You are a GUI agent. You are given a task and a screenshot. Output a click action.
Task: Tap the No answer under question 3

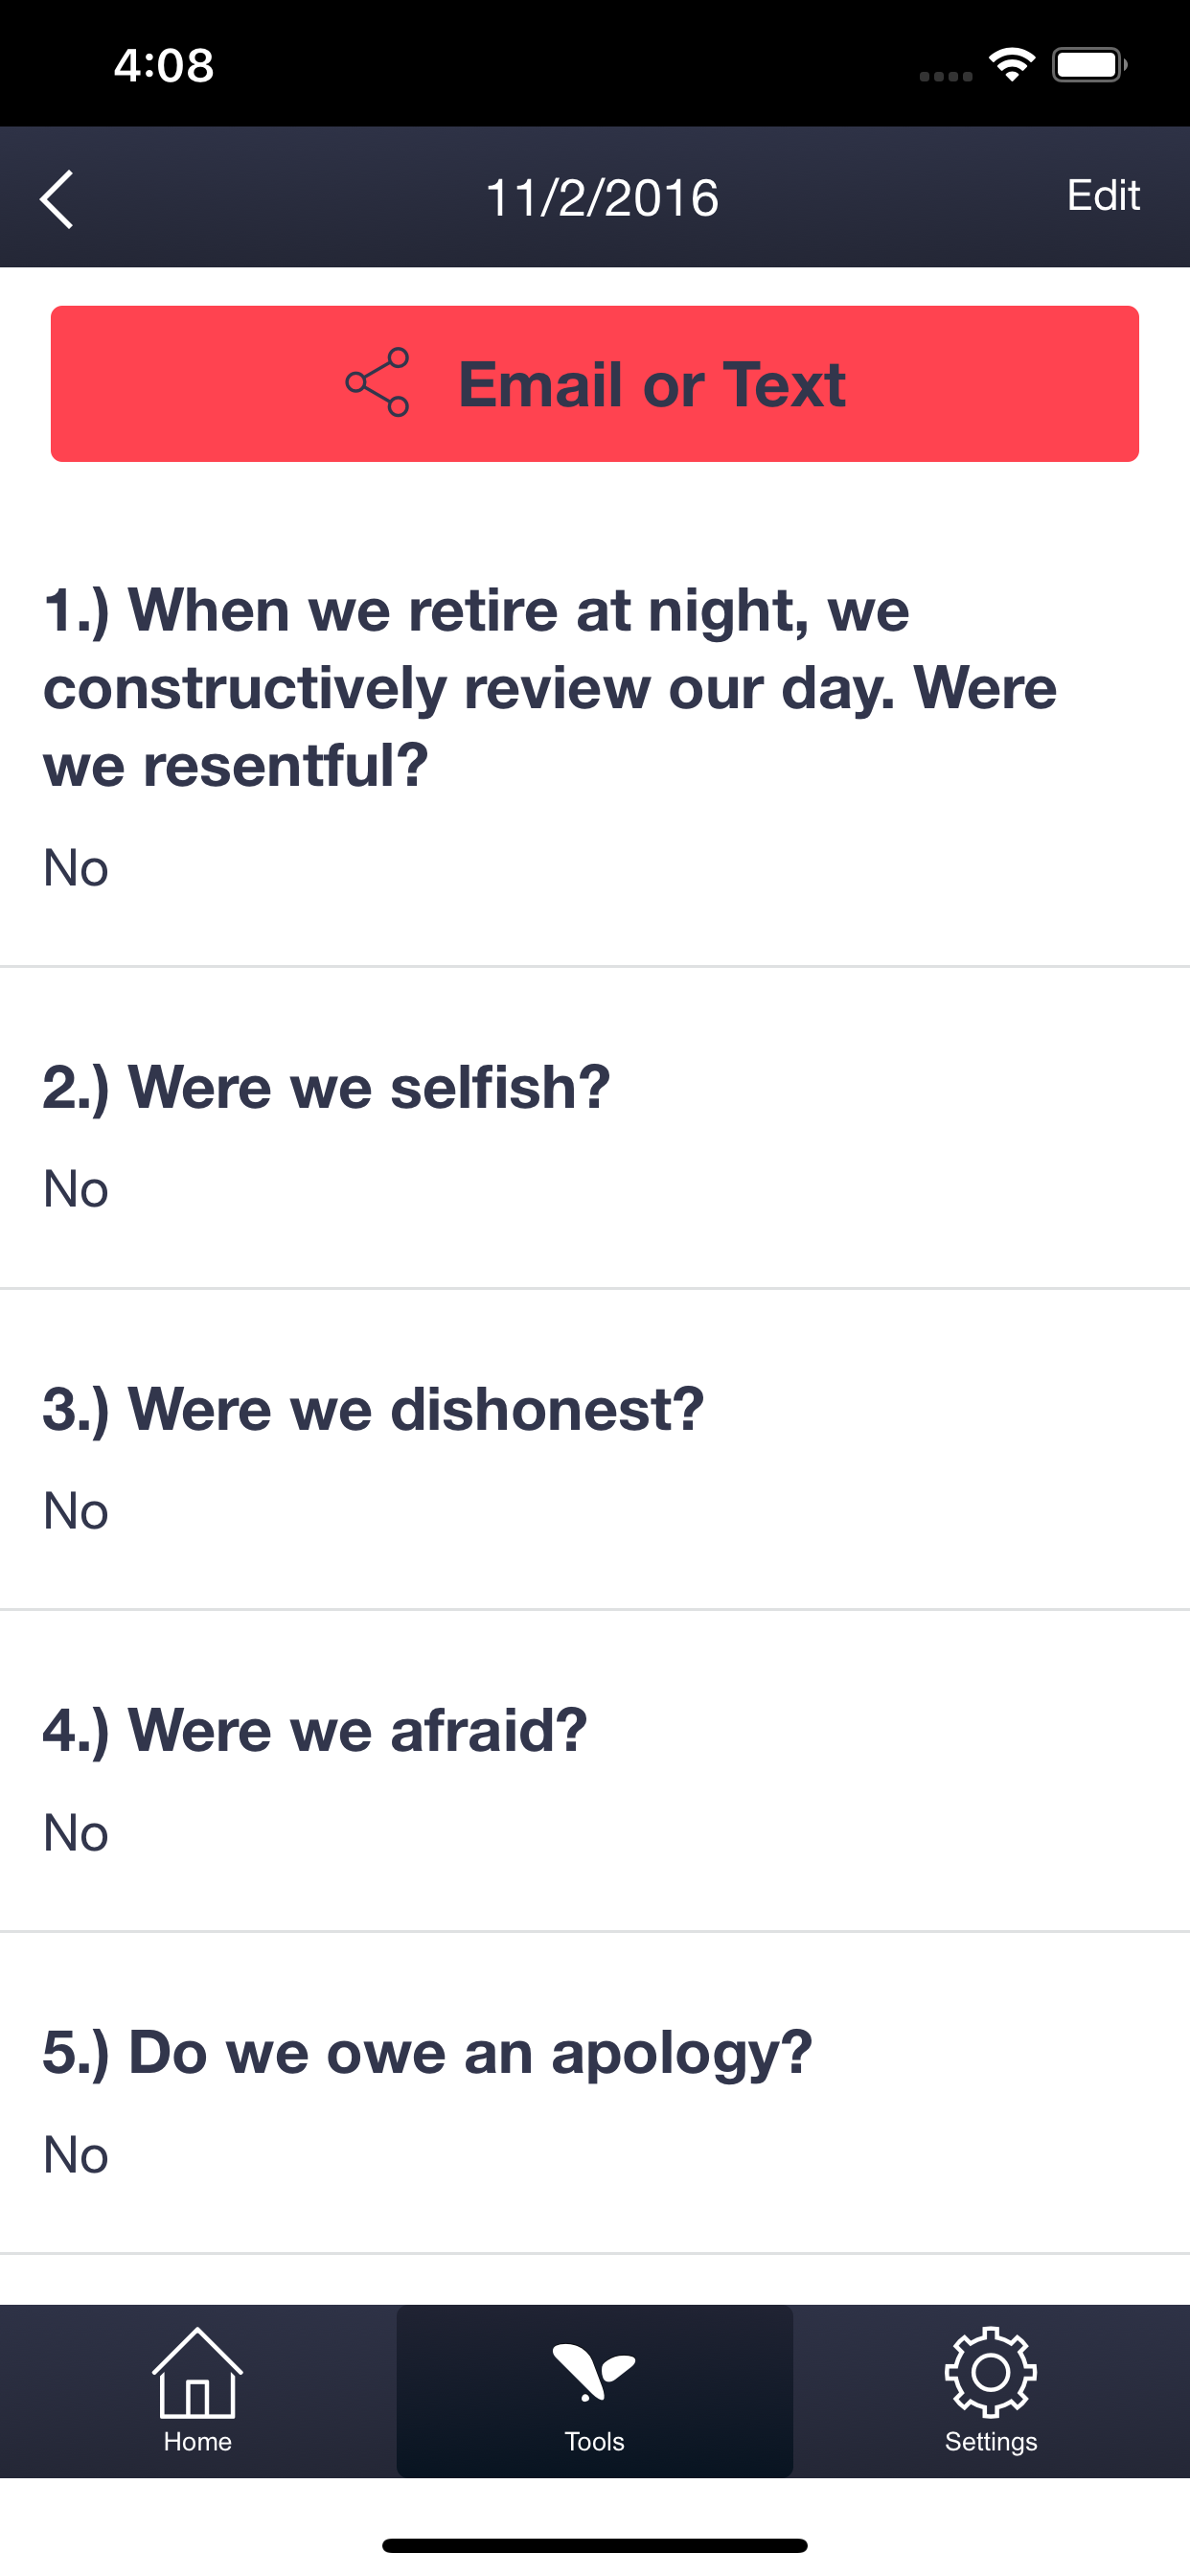(x=76, y=1510)
